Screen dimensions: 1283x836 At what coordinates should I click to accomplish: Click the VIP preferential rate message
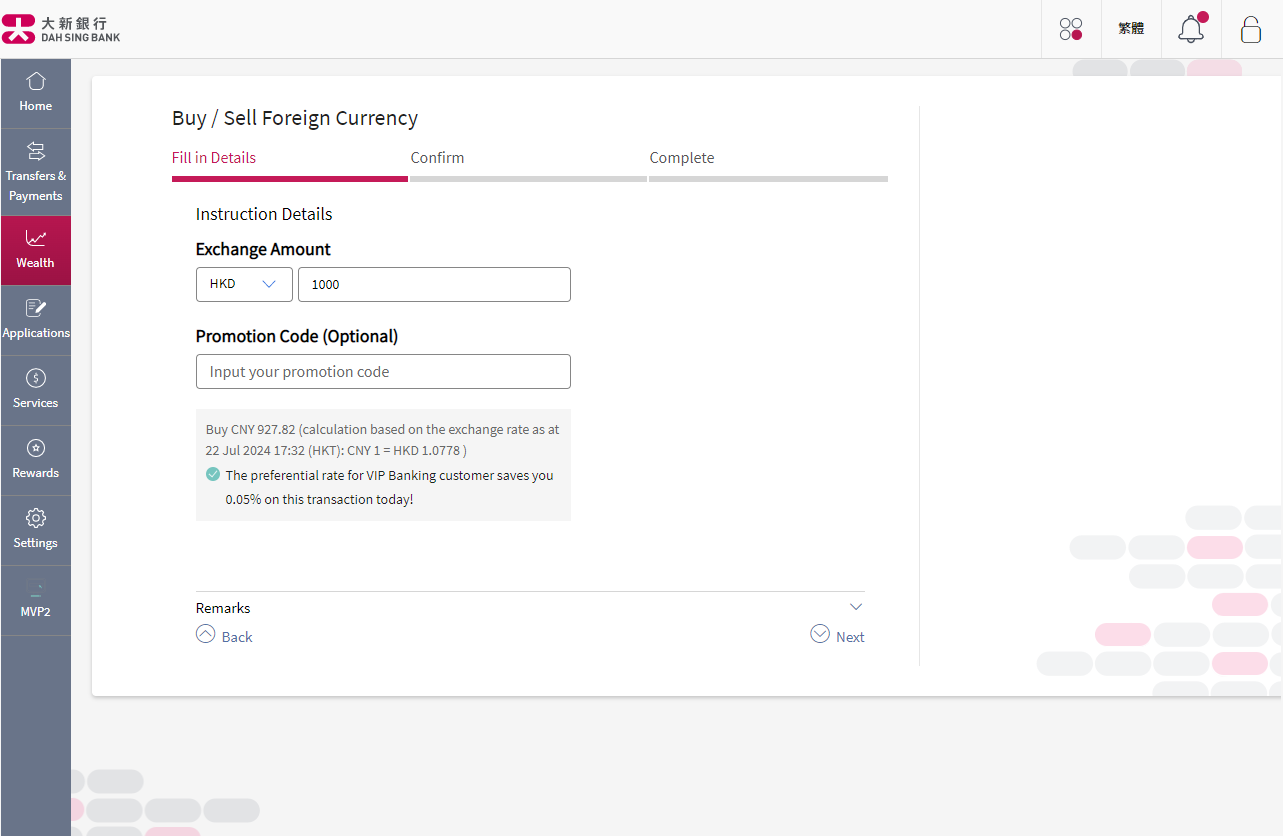point(389,487)
